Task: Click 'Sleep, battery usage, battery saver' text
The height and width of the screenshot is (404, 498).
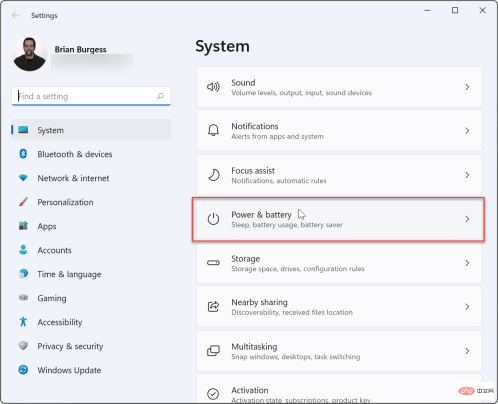Action: pyautogui.click(x=287, y=225)
